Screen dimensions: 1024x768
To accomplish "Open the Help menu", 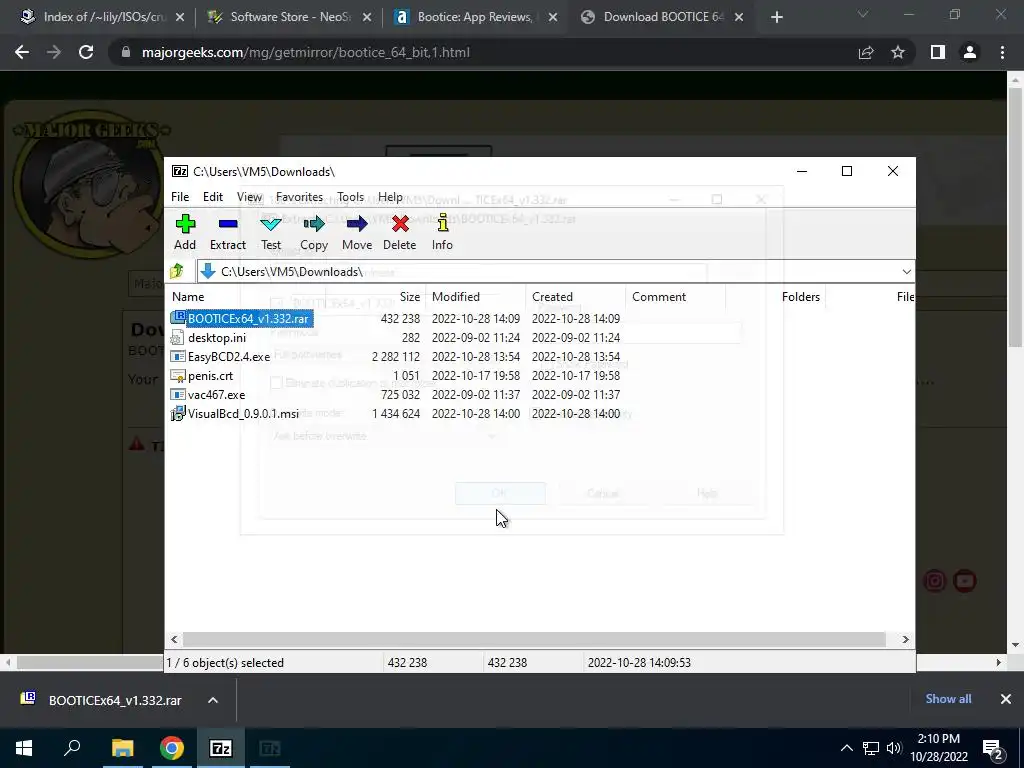I will (x=390, y=197).
